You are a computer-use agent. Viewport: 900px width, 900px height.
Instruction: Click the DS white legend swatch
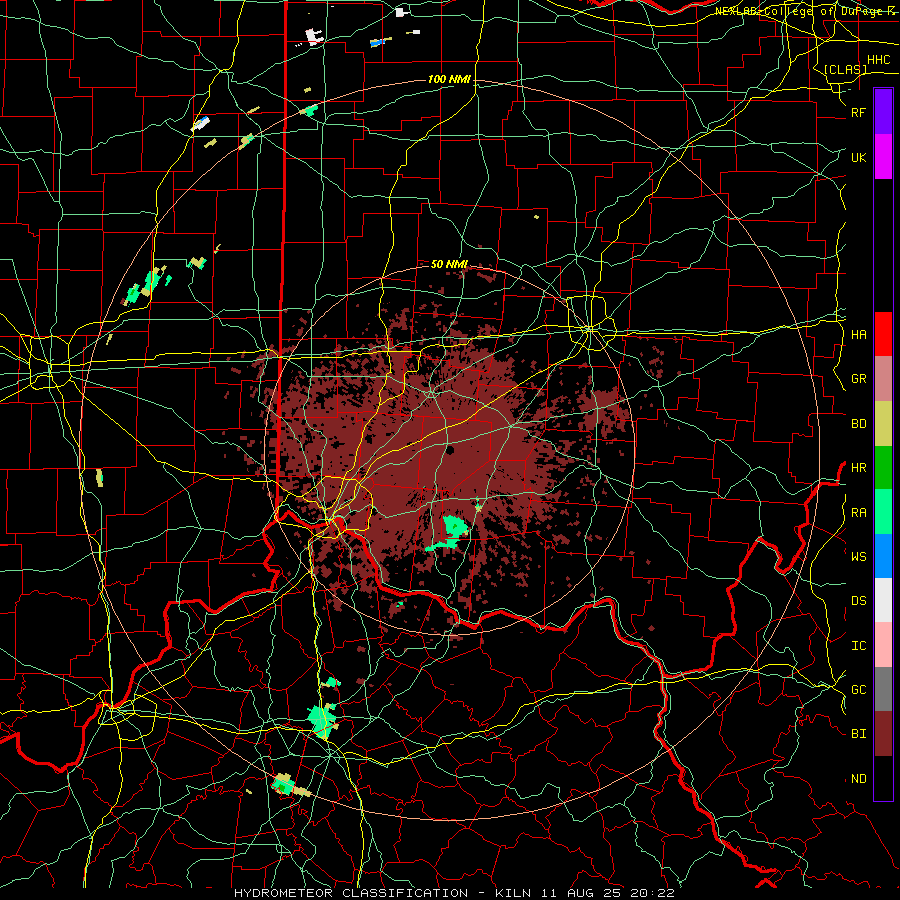click(883, 600)
